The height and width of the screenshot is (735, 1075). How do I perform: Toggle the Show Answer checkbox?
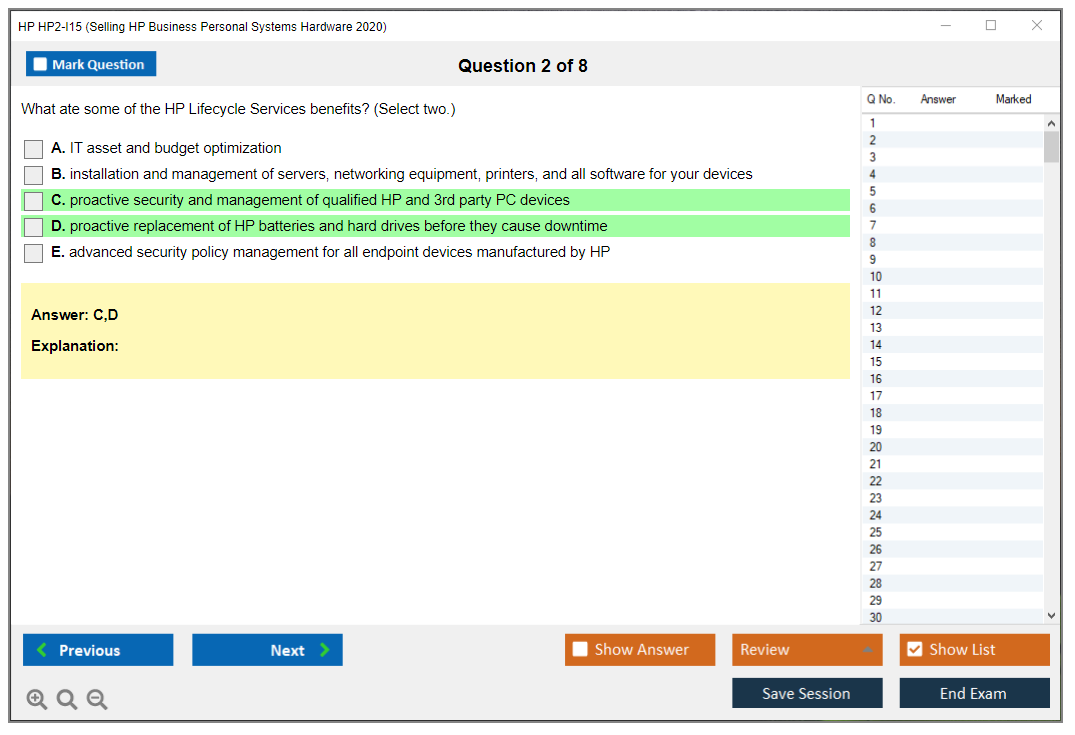click(x=581, y=650)
